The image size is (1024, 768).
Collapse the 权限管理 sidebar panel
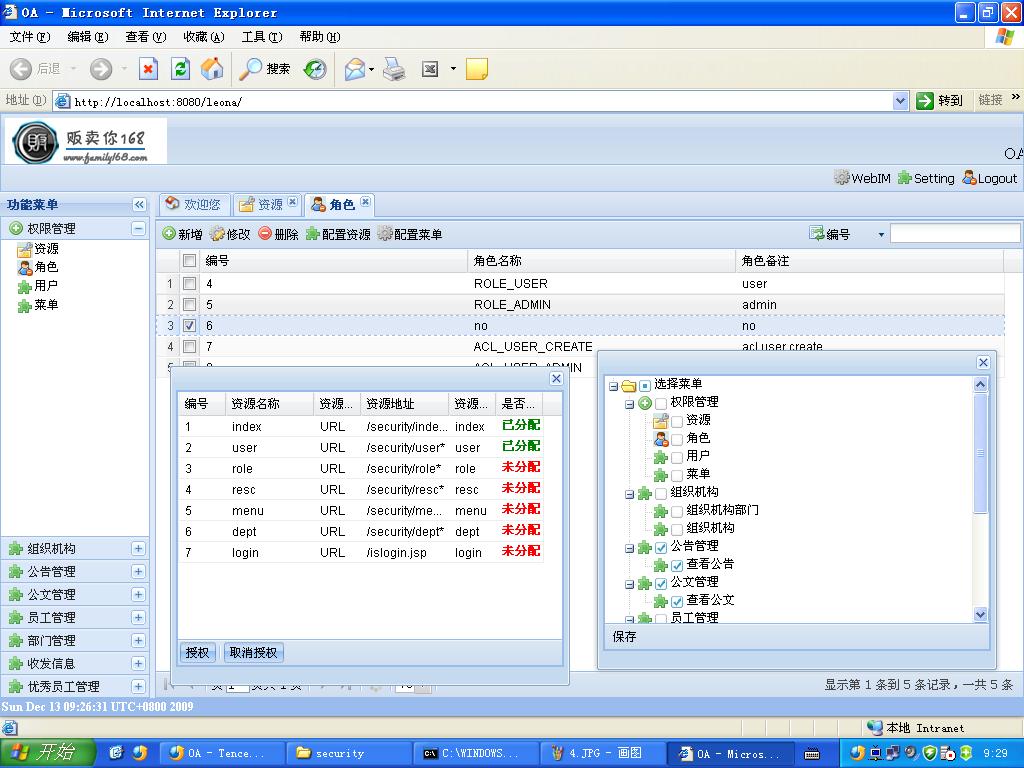[138, 228]
